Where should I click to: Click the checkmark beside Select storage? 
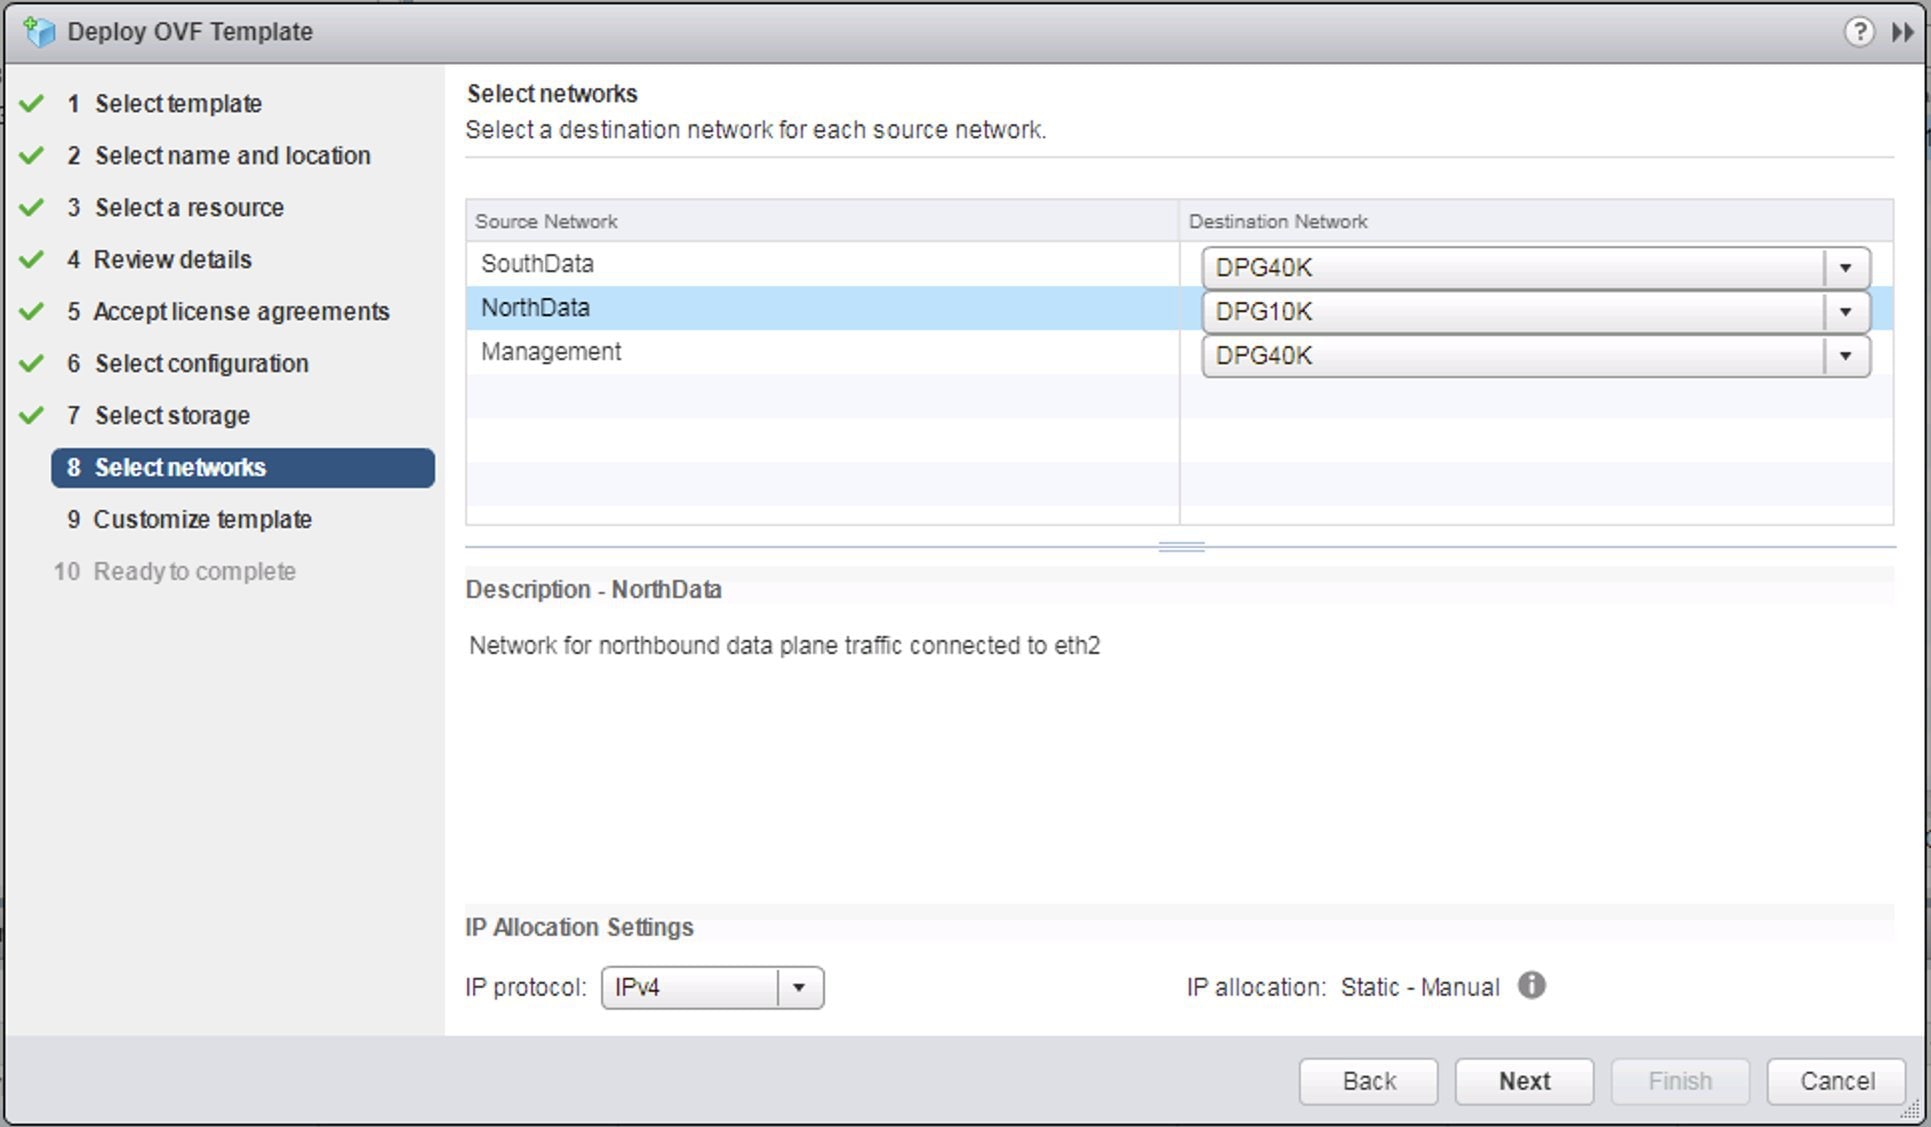click(x=30, y=415)
